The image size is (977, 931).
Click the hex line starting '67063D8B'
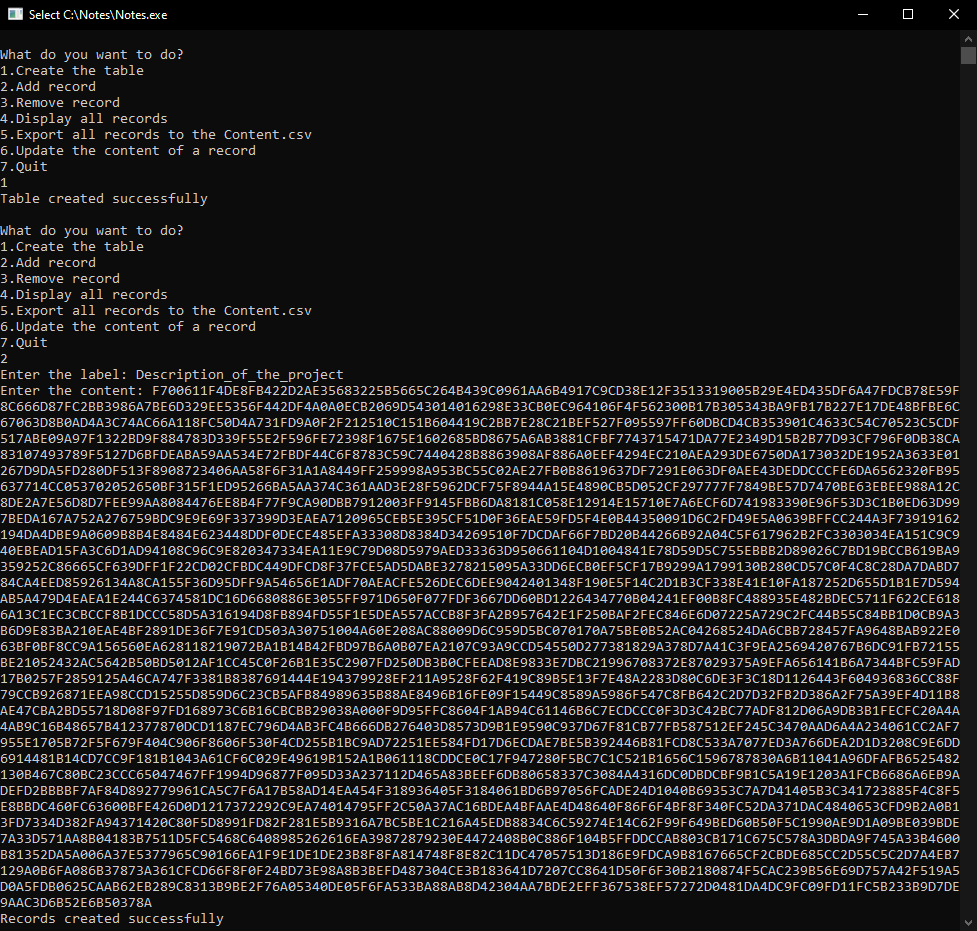click(480, 423)
